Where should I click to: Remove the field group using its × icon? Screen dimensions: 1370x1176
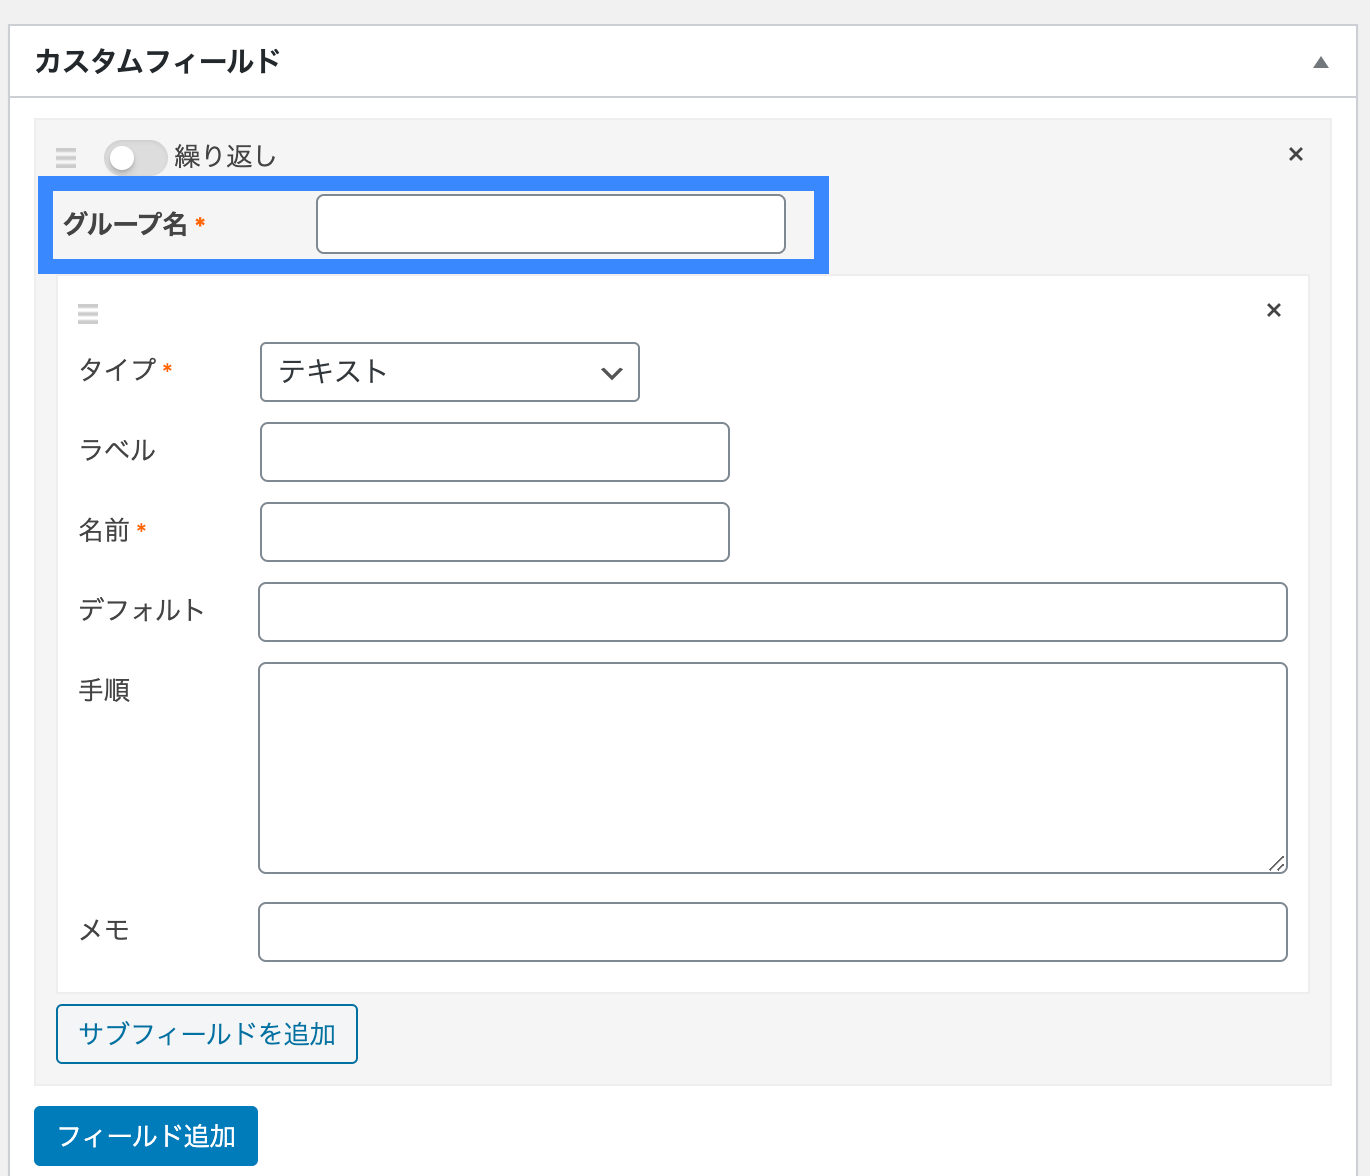point(1295,154)
